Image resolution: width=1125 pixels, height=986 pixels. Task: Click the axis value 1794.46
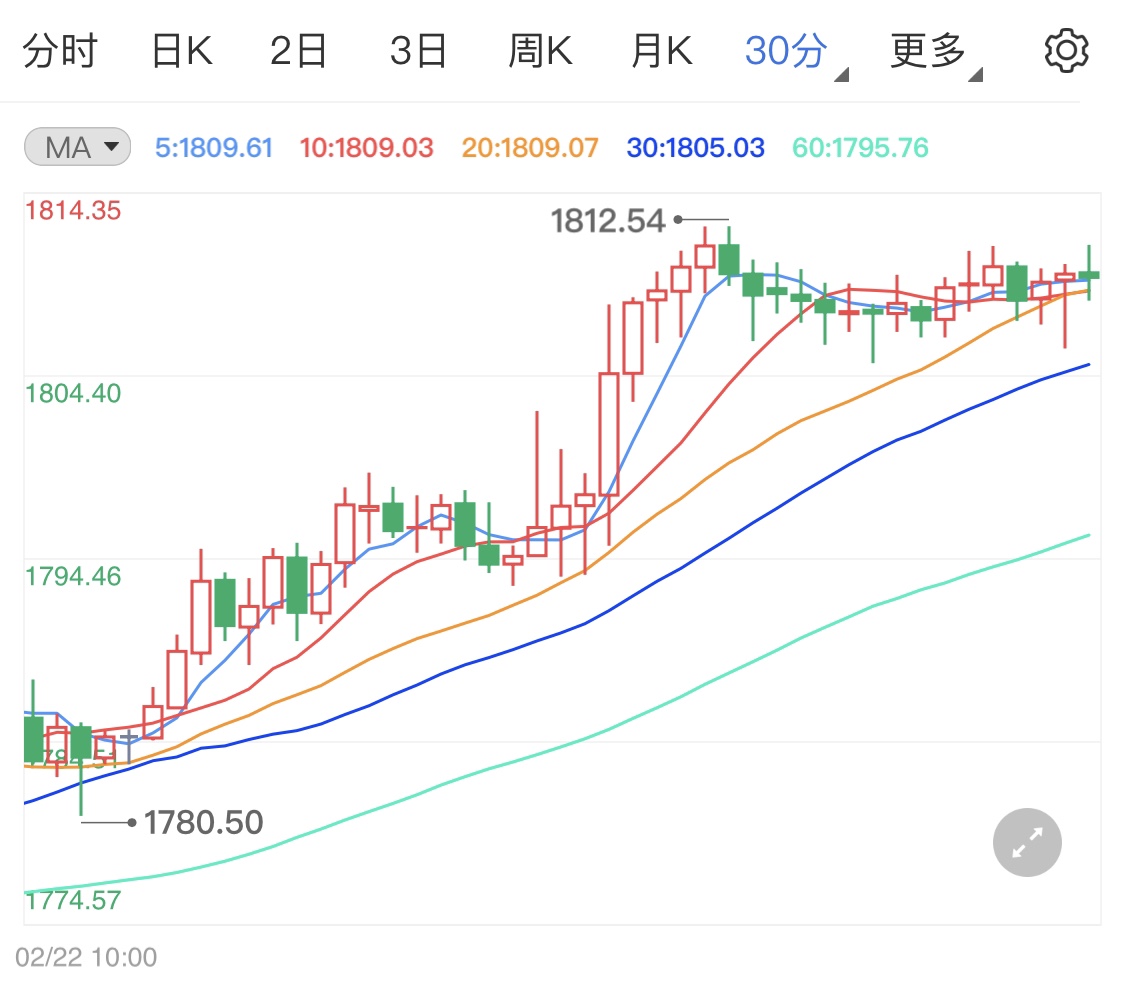(x=73, y=577)
